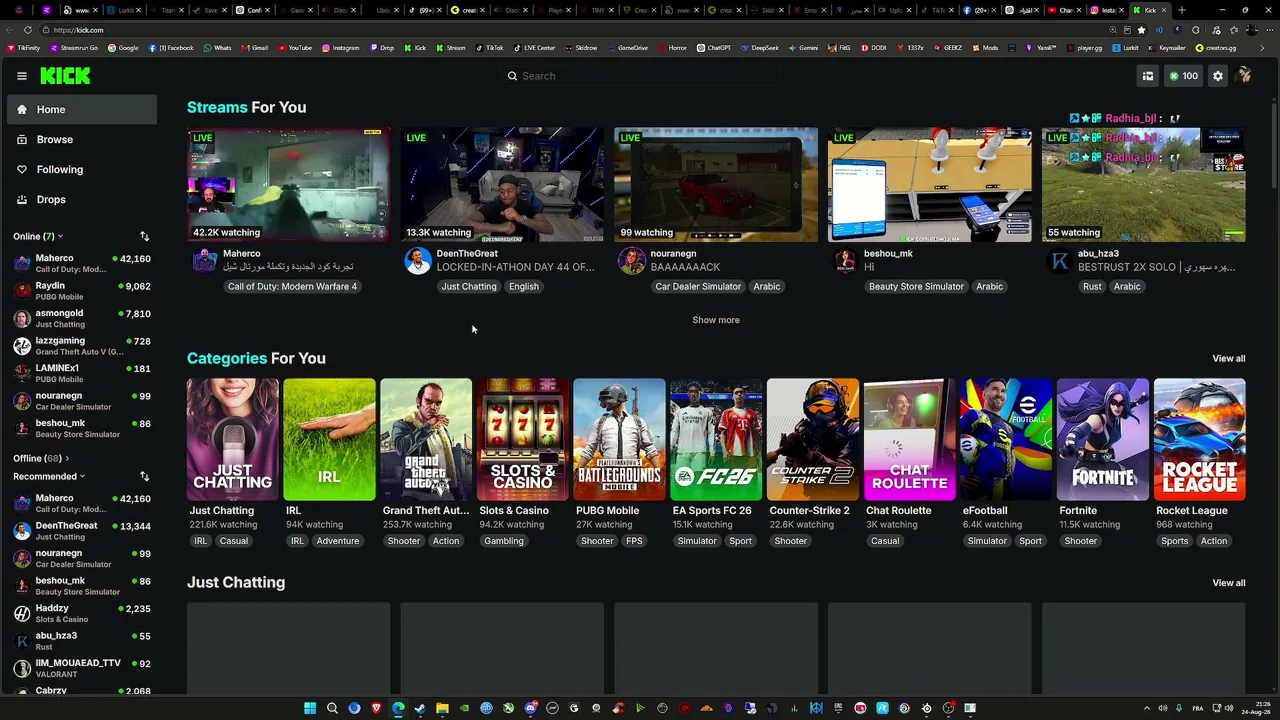
Task: Open LAMINEx1's channel in the sidebar
Action: coord(82,373)
